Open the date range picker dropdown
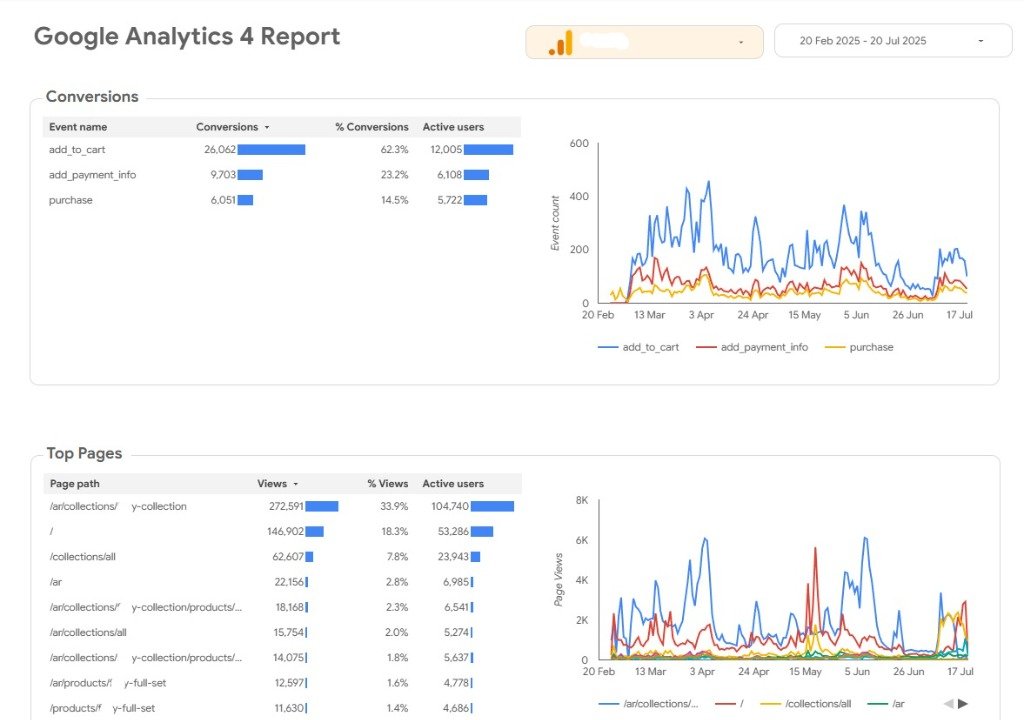The width and height of the screenshot is (1024, 720). click(x=980, y=41)
